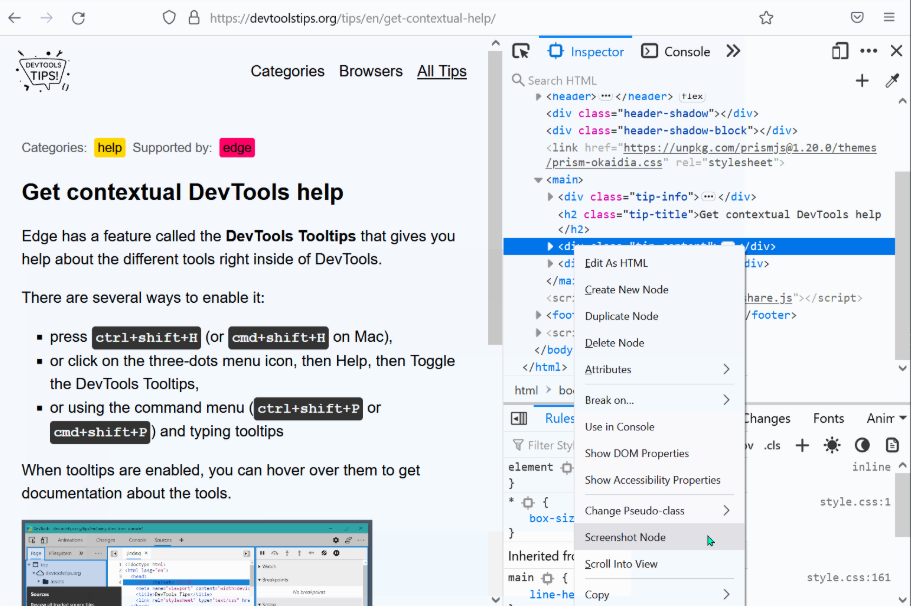This screenshot has width=911, height=606.
Task: Click the add new rule plus icon
Action: pos(801,445)
